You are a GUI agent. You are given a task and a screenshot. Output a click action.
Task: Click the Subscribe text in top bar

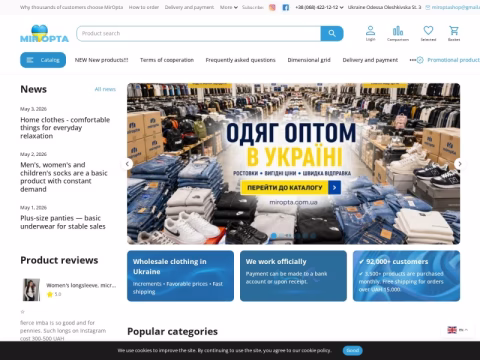pyautogui.click(x=253, y=7)
